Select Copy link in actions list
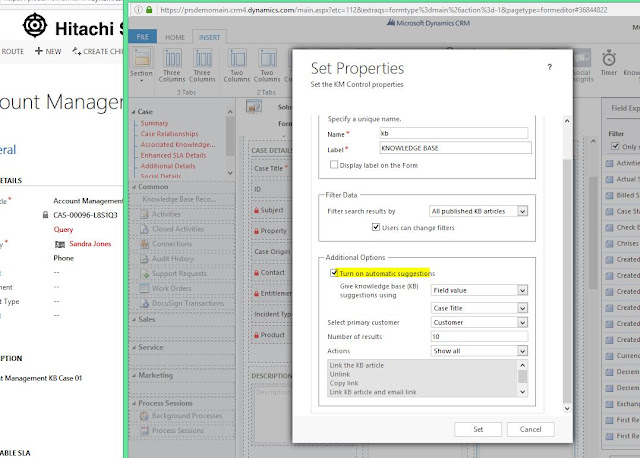The width and height of the screenshot is (640, 458). coord(344,383)
